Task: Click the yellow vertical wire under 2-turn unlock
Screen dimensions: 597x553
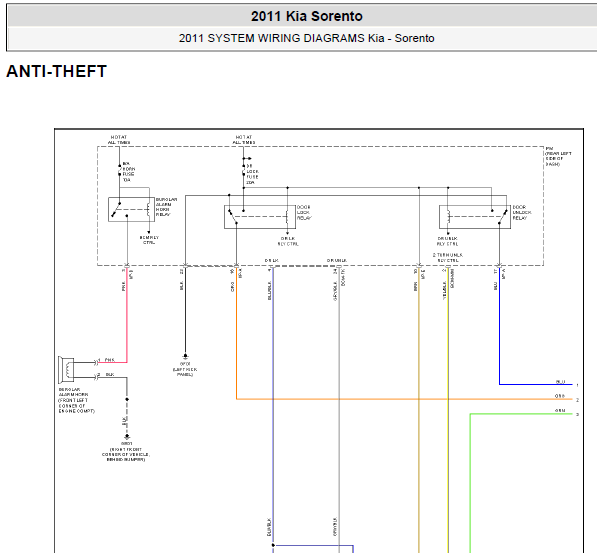Action: click(x=448, y=411)
